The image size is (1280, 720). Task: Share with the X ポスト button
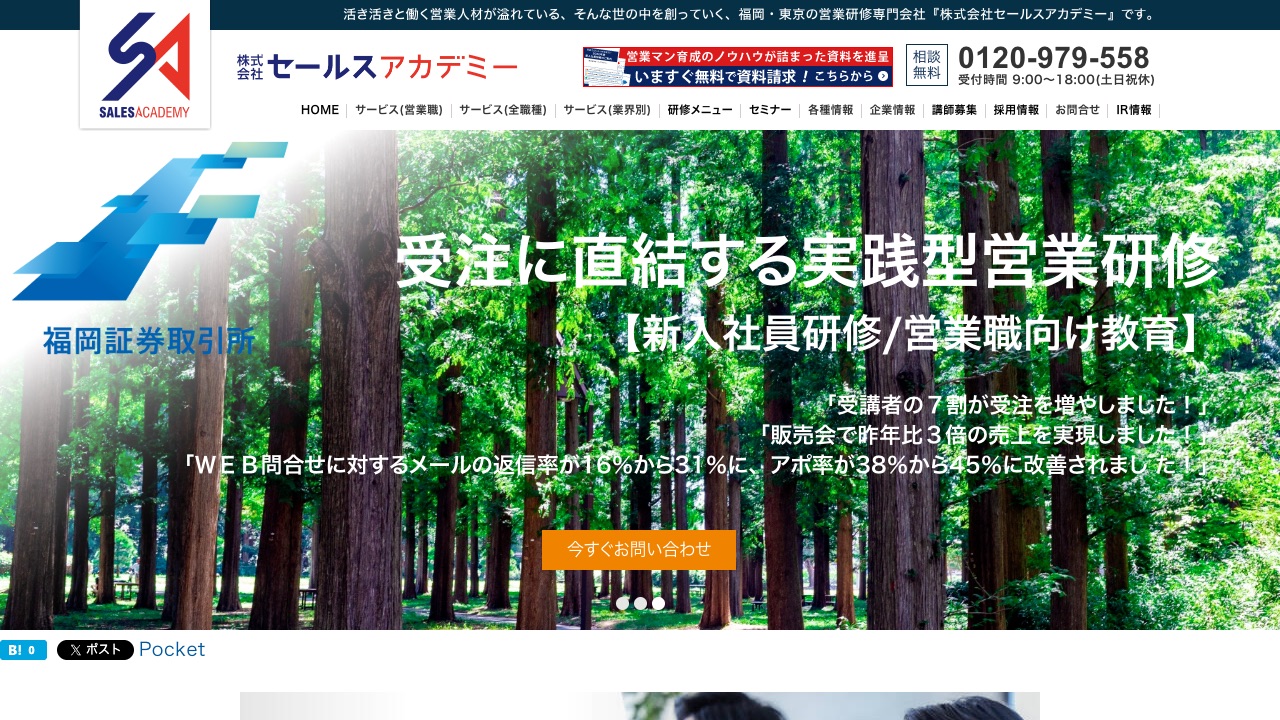coord(95,650)
